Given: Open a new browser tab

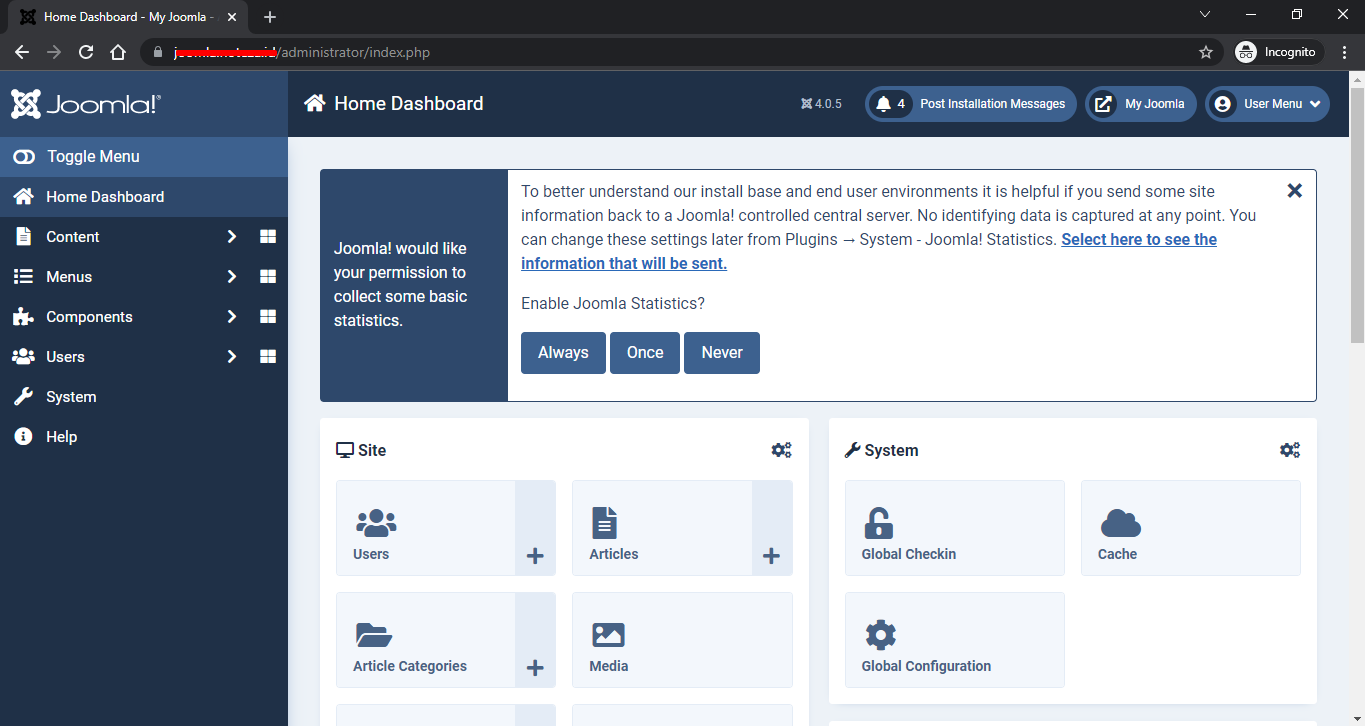Looking at the screenshot, I should 269,17.
